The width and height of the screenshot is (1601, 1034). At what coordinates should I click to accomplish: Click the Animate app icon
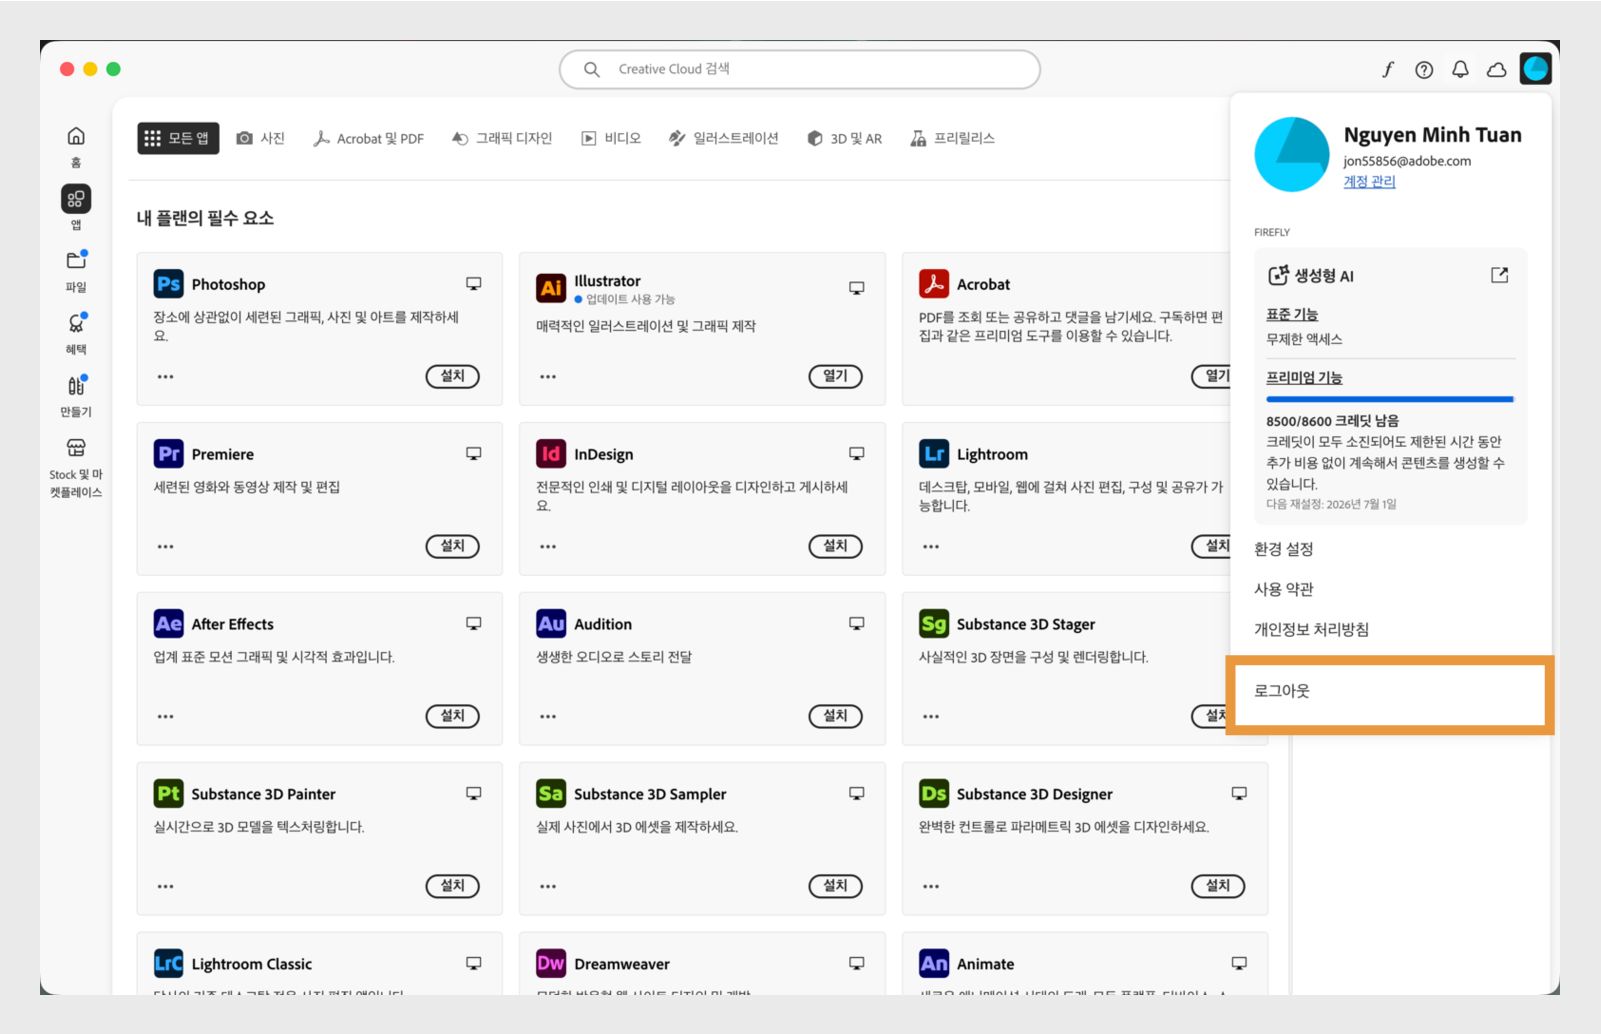pos(934,964)
